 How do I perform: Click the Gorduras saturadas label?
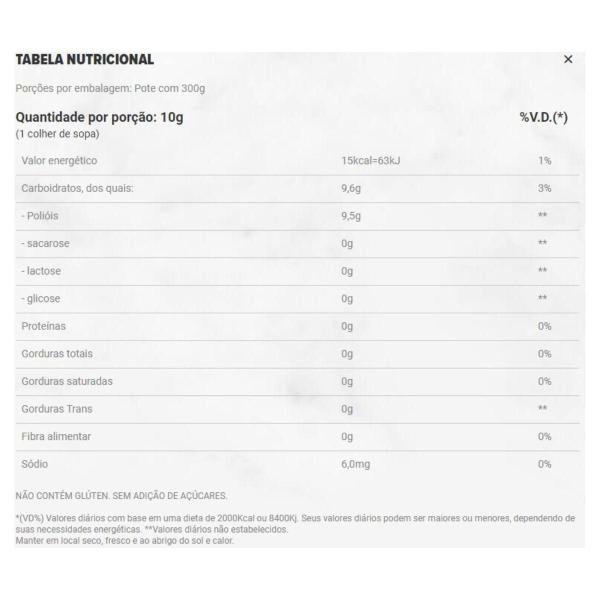[x=67, y=381]
